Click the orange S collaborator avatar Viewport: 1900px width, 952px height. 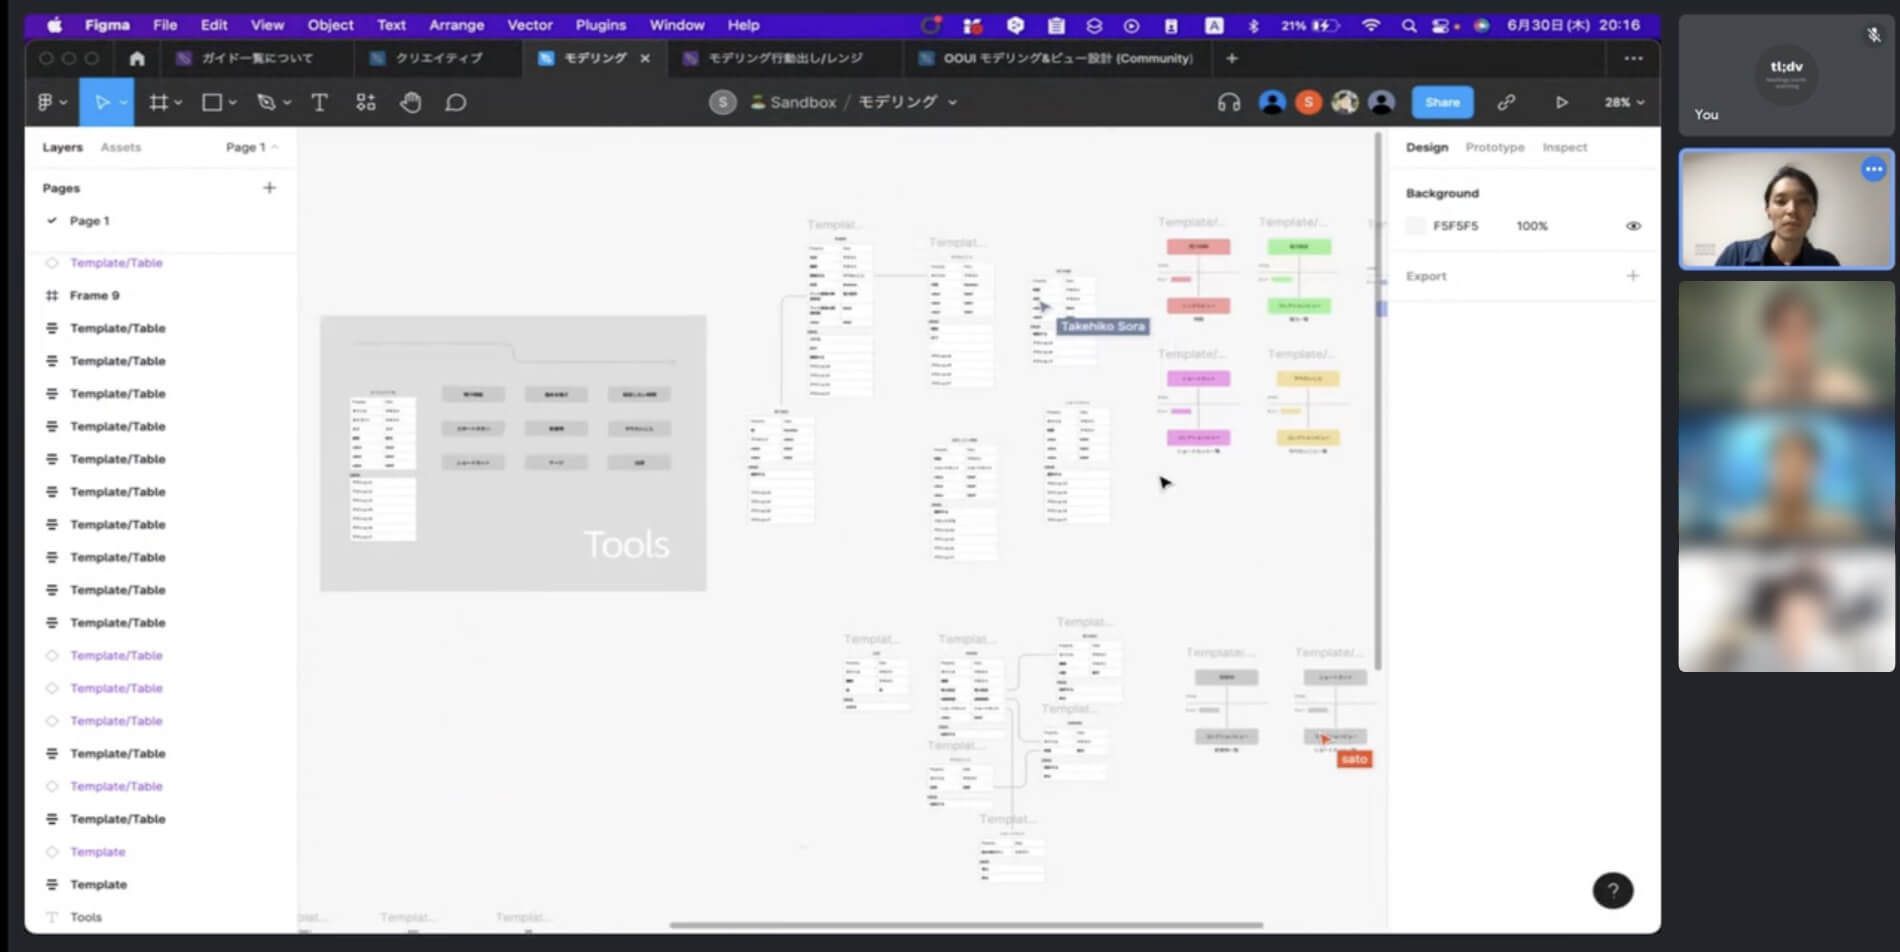1308,102
